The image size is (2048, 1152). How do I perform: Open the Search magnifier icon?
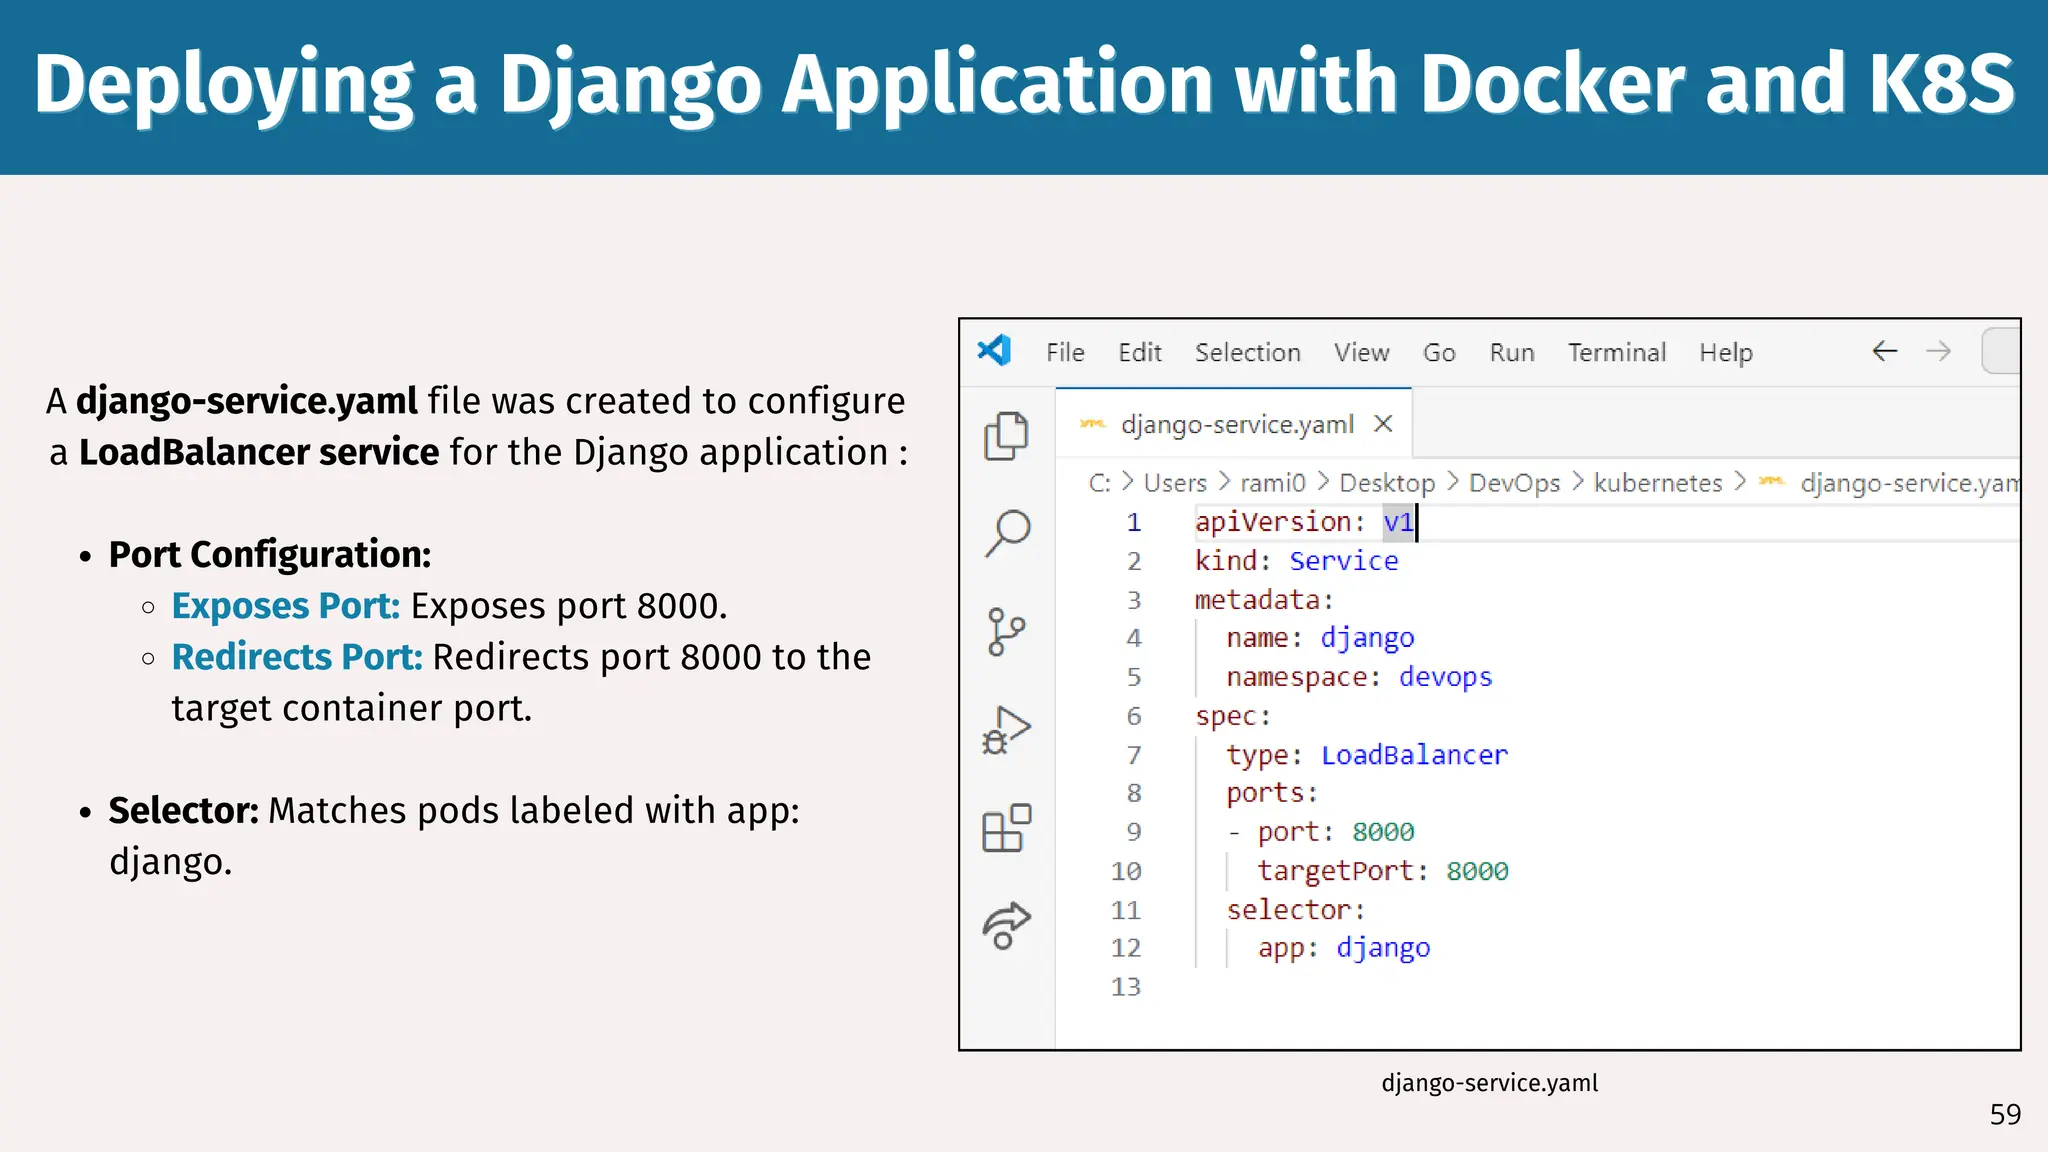tap(1007, 533)
